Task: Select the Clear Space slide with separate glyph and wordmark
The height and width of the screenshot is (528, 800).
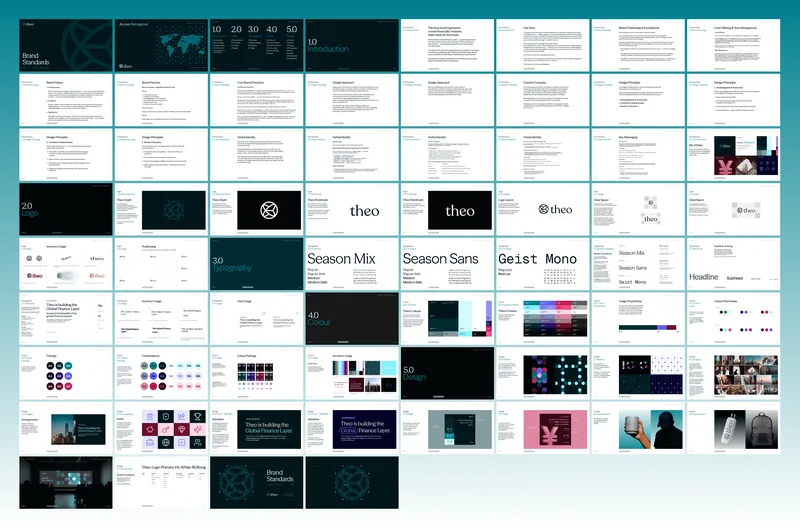Action: (x=638, y=209)
